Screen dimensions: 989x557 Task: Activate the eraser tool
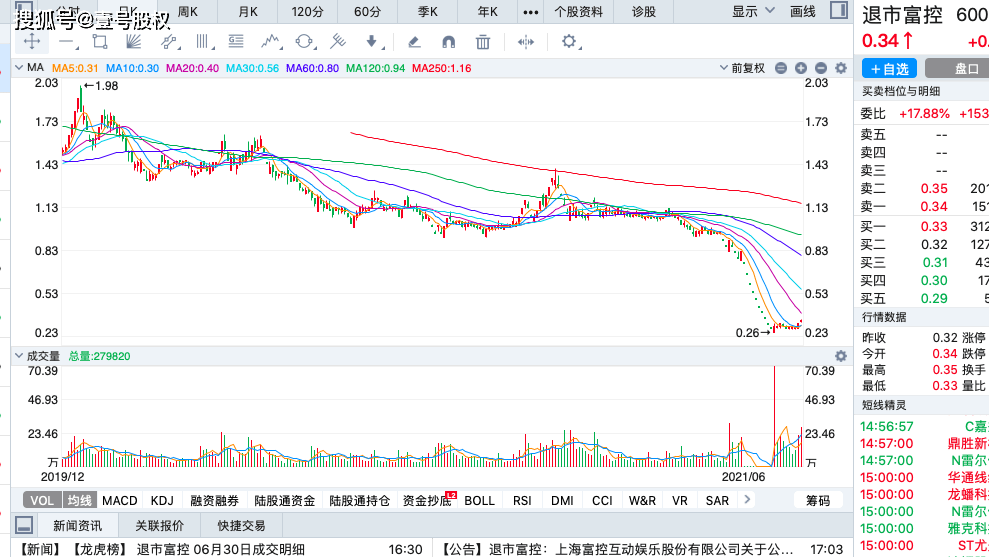pos(414,42)
